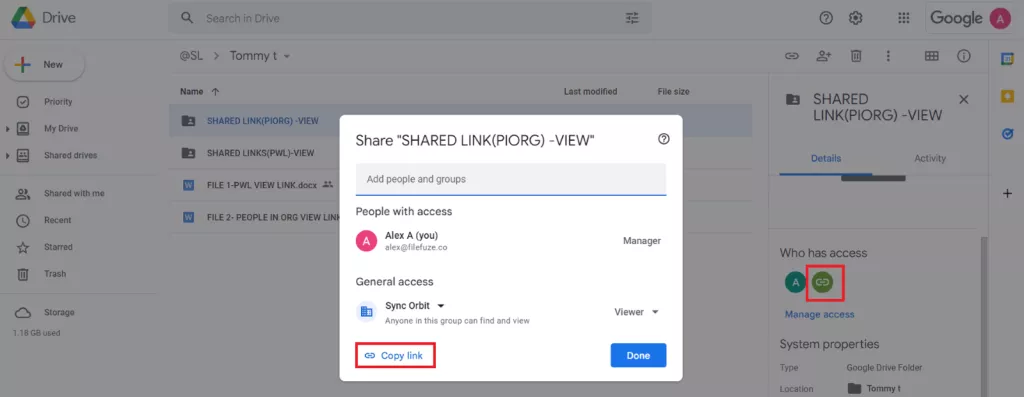Switch to the Details tab
Image resolution: width=1024 pixels, height=397 pixels.
[x=825, y=159]
